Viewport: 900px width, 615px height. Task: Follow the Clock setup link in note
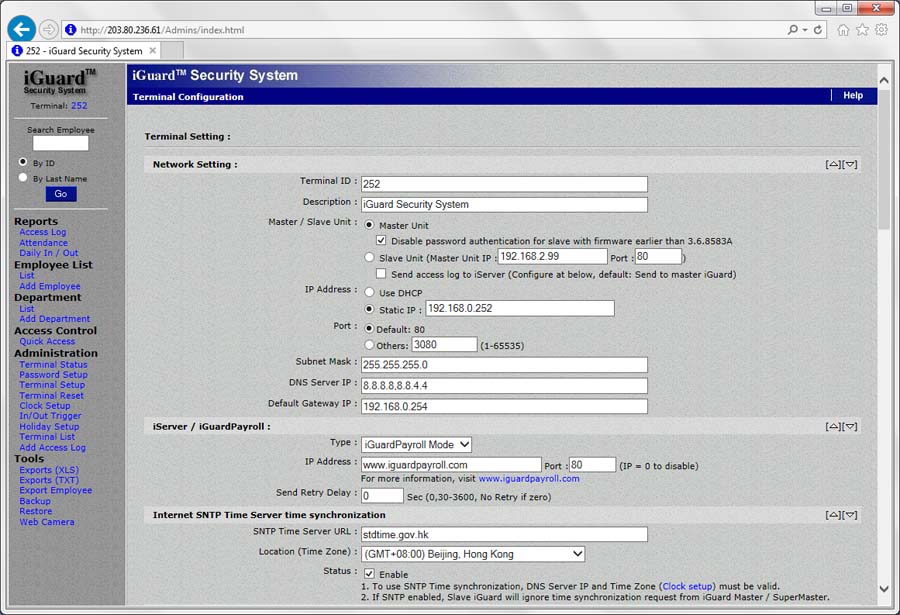tap(688, 586)
